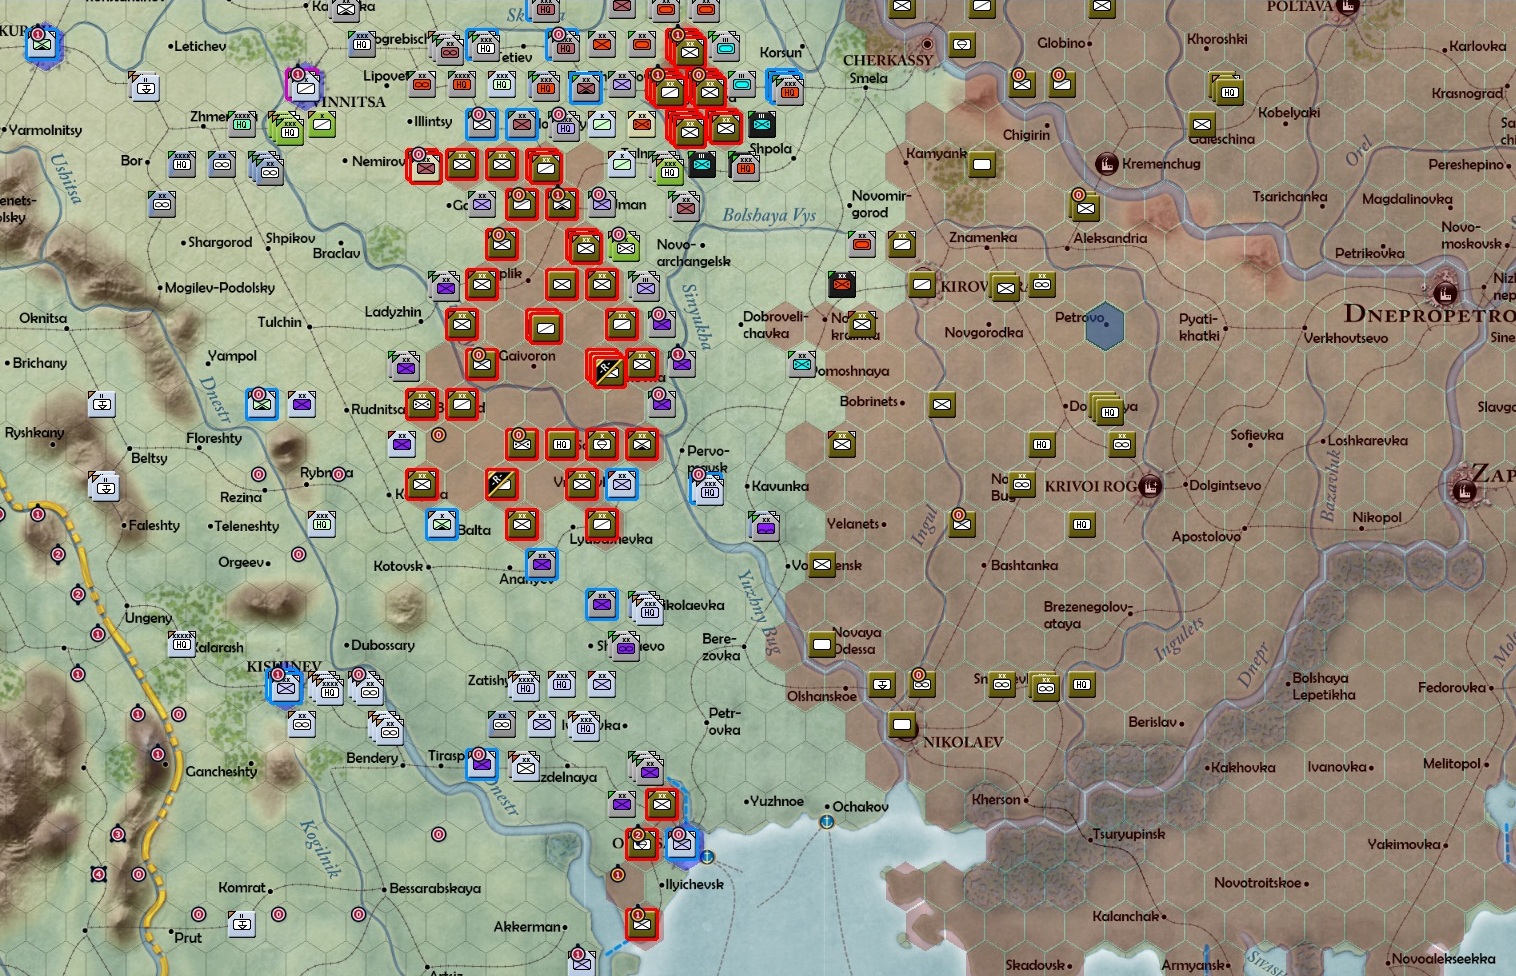Select the black counter west of Kirovo
The width and height of the screenshot is (1516, 976).
click(x=842, y=285)
